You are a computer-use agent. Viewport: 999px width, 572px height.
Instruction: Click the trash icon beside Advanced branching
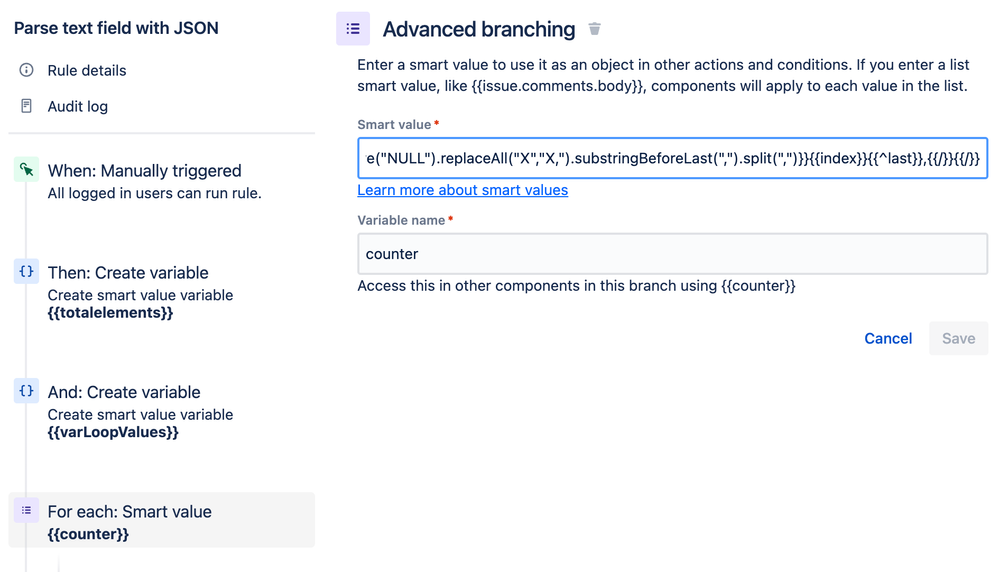click(595, 29)
